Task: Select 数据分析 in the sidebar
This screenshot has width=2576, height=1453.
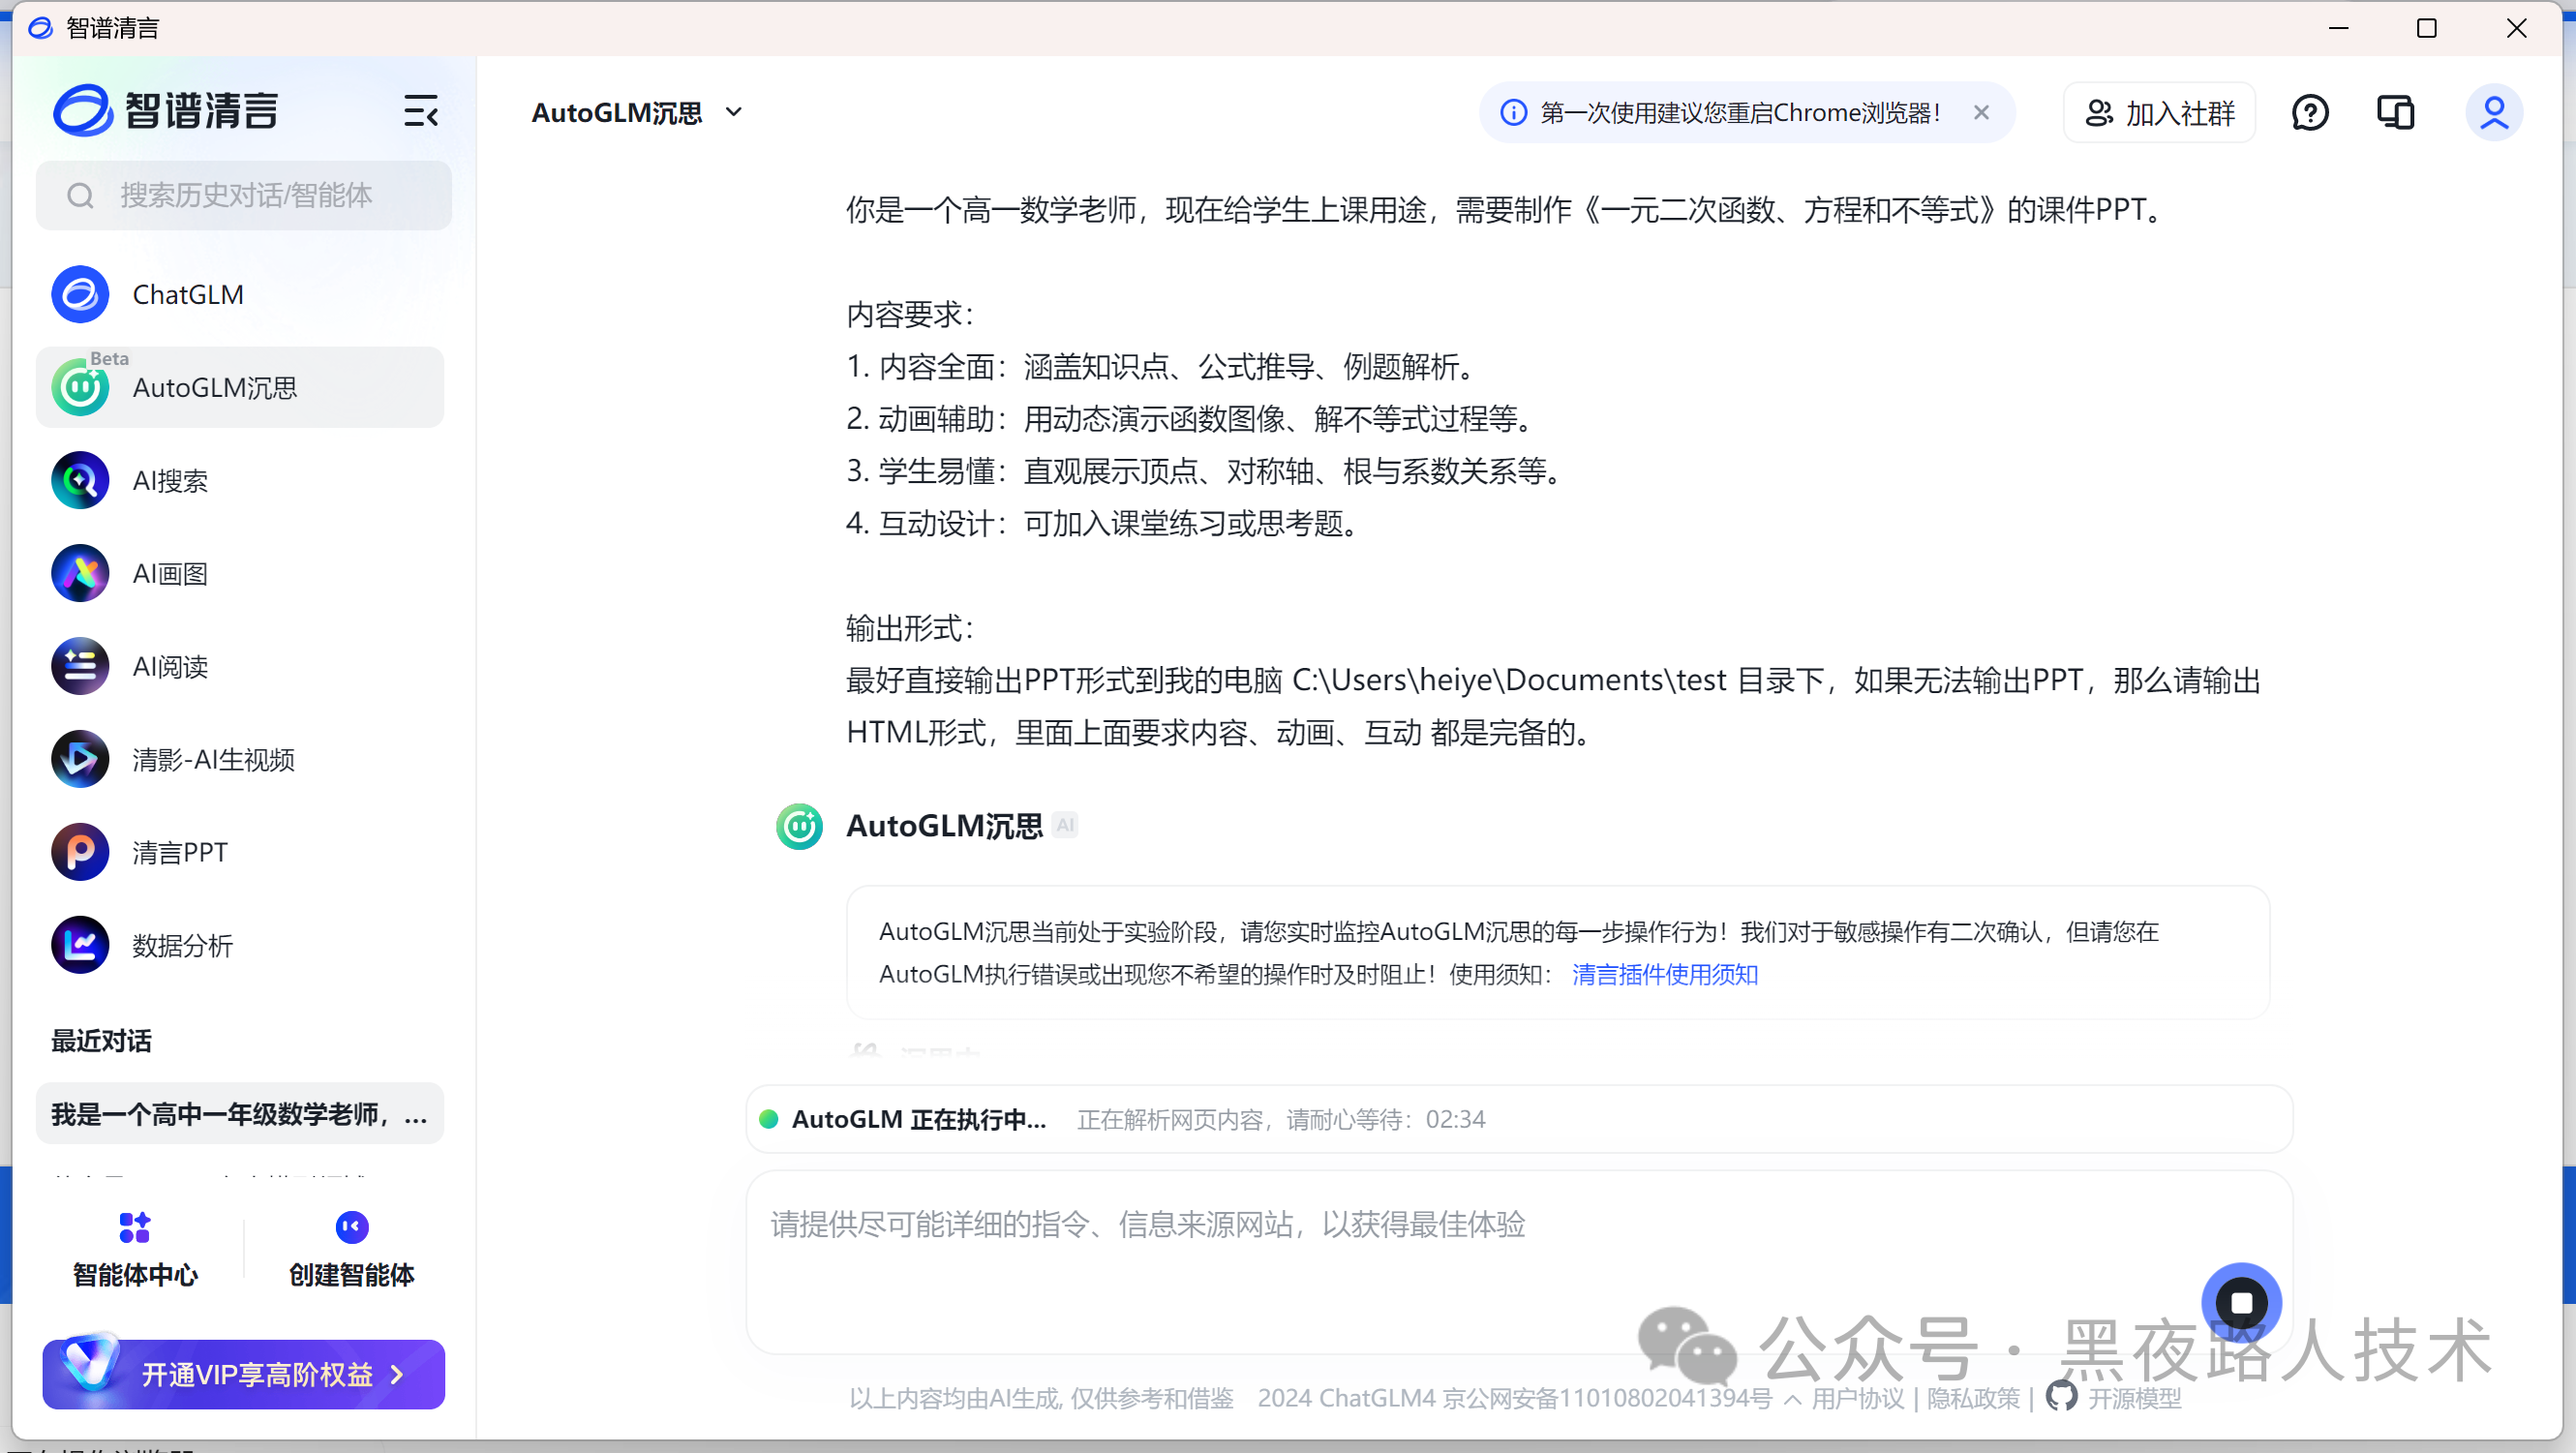Action: [x=182, y=946]
